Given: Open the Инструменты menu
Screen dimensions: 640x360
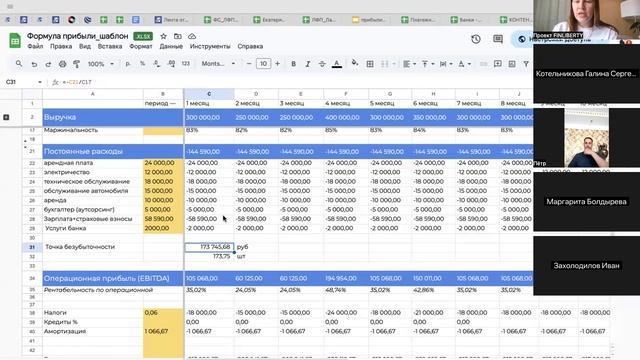Looking at the screenshot, I should point(210,46).
